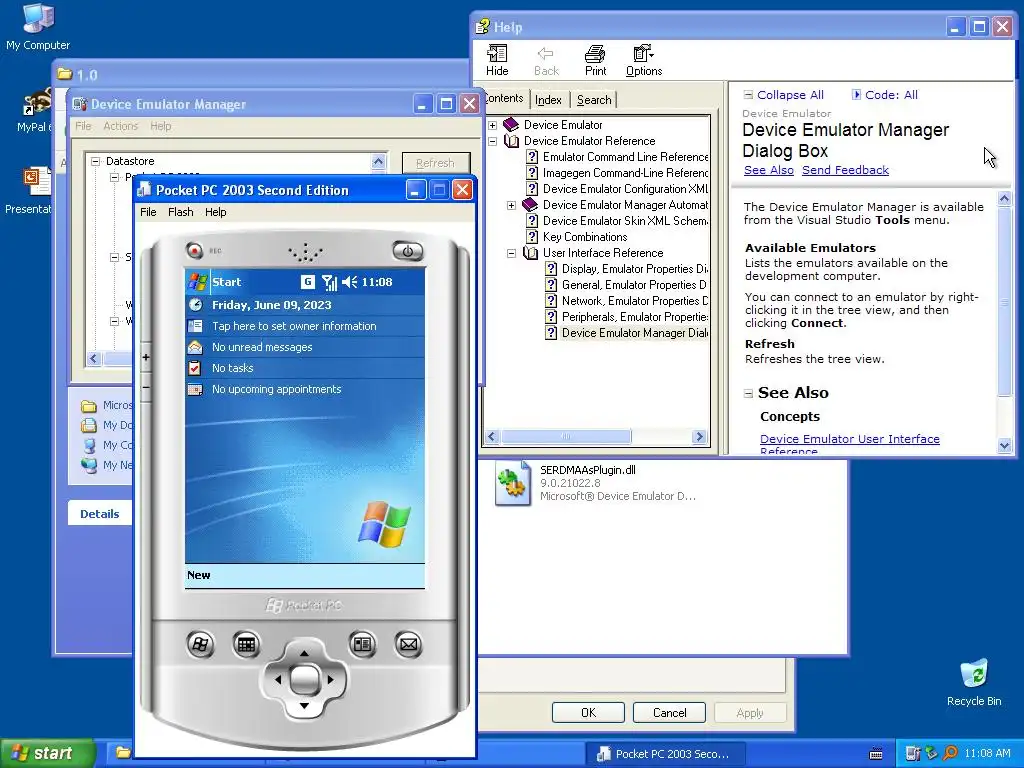Tap the G connectivity icon on Pocket PC
The width and height of the screenshot is (1024, 768).
point(308,282)
